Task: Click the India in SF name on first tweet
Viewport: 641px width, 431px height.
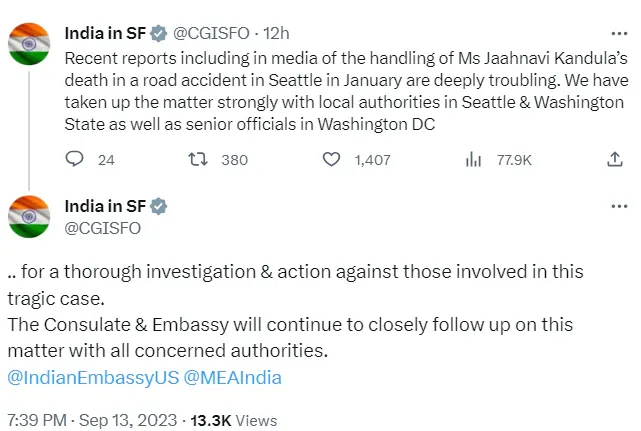Action: 105,34
